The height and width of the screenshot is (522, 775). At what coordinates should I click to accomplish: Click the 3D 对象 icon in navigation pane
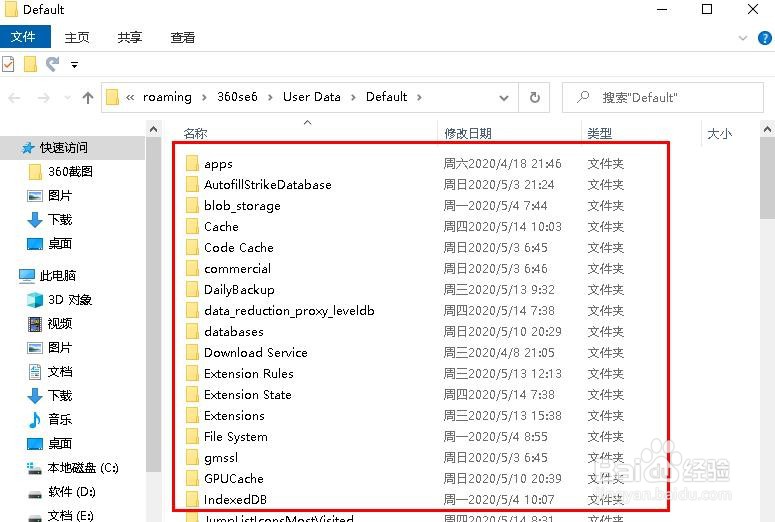tap(35, 300)
